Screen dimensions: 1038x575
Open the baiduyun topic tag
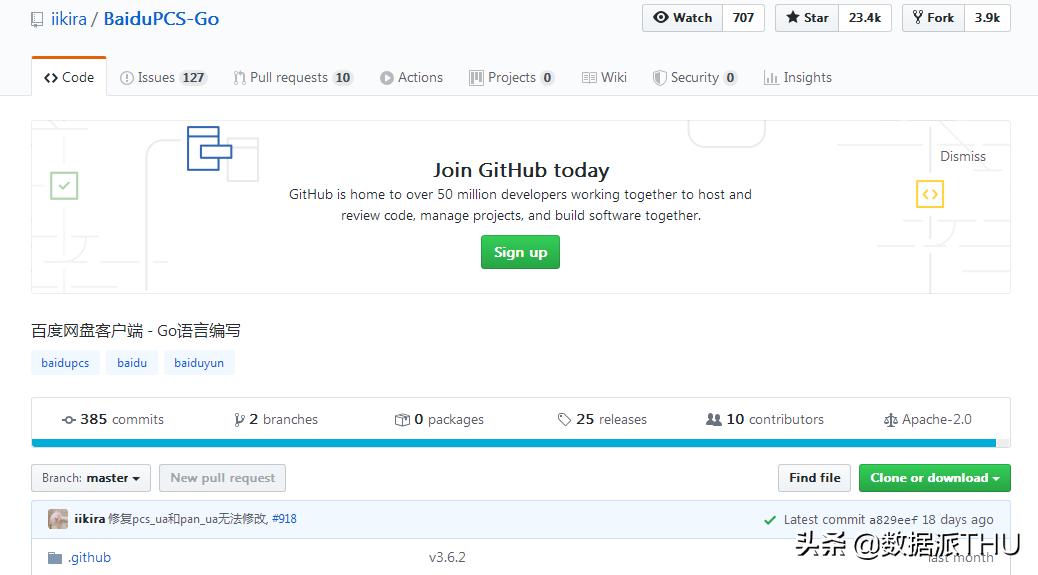(x=199, y=363)
